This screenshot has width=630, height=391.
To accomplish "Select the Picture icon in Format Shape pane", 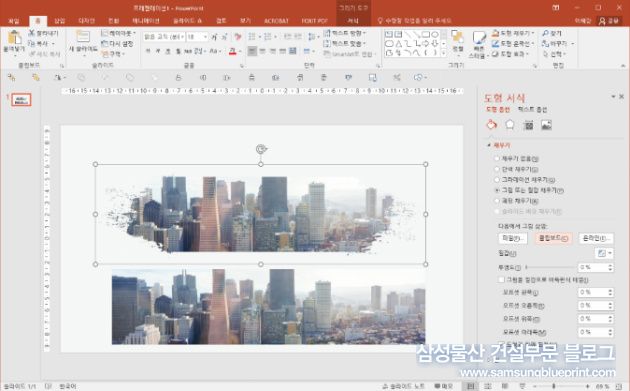I will click(546, 125).
